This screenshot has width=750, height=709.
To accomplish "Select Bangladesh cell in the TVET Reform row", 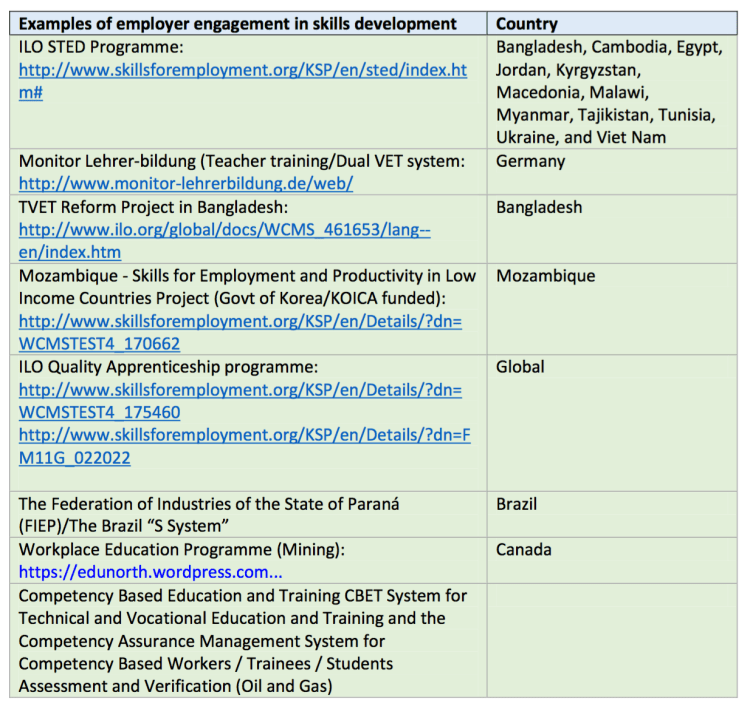I will pyautogui.click(x=538, y=207).
